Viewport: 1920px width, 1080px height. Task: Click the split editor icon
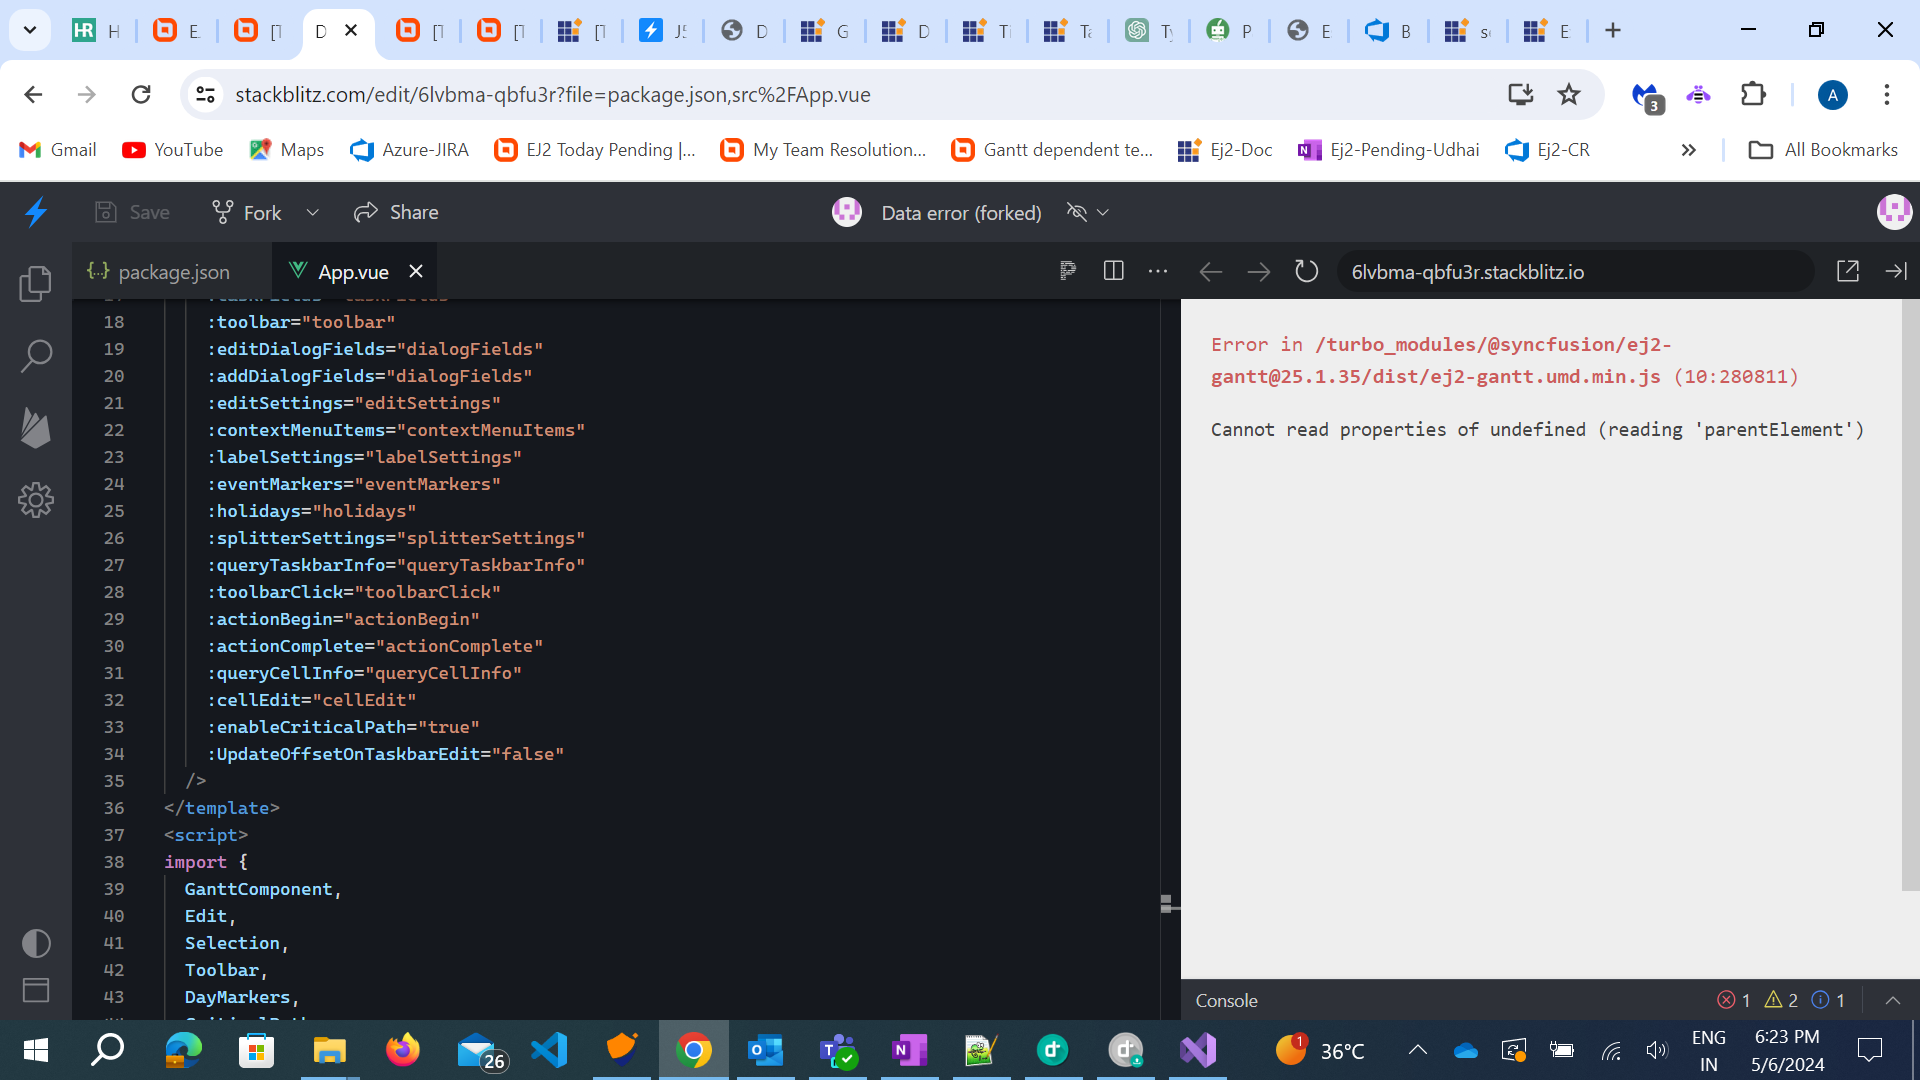[1113, 271]
